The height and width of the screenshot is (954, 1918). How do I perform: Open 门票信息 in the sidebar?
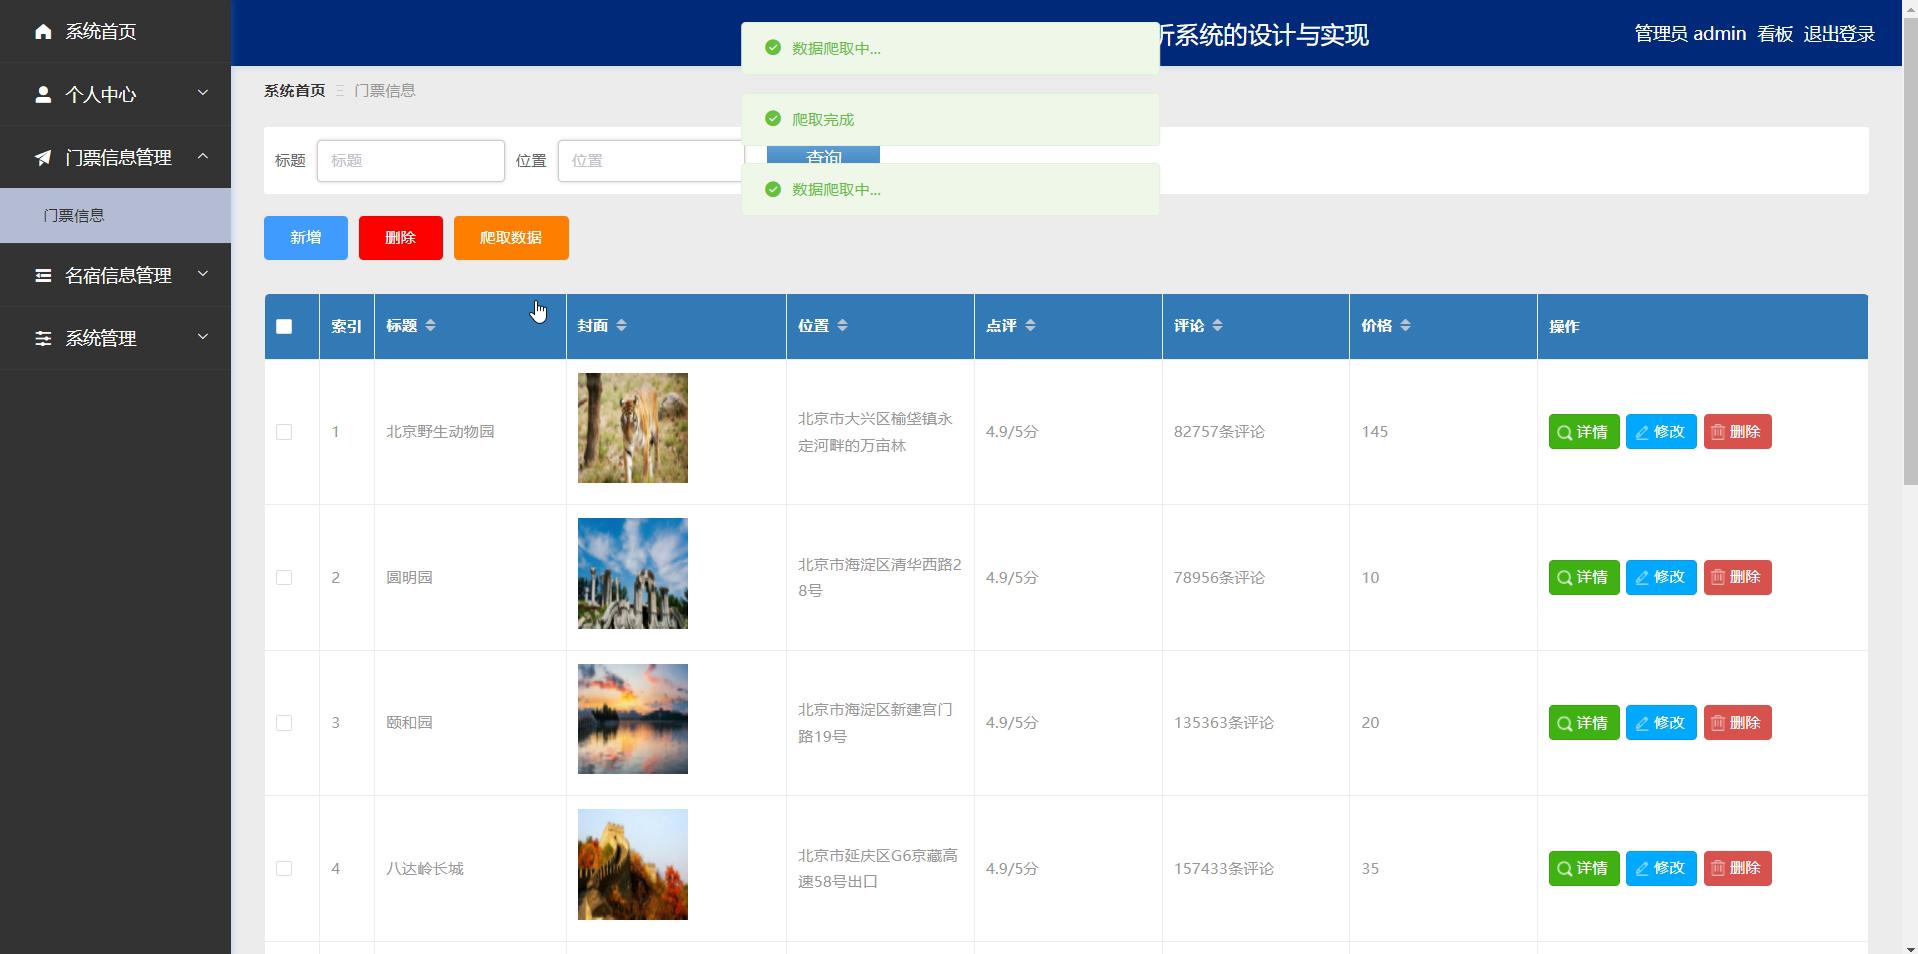tap(74, 215)
